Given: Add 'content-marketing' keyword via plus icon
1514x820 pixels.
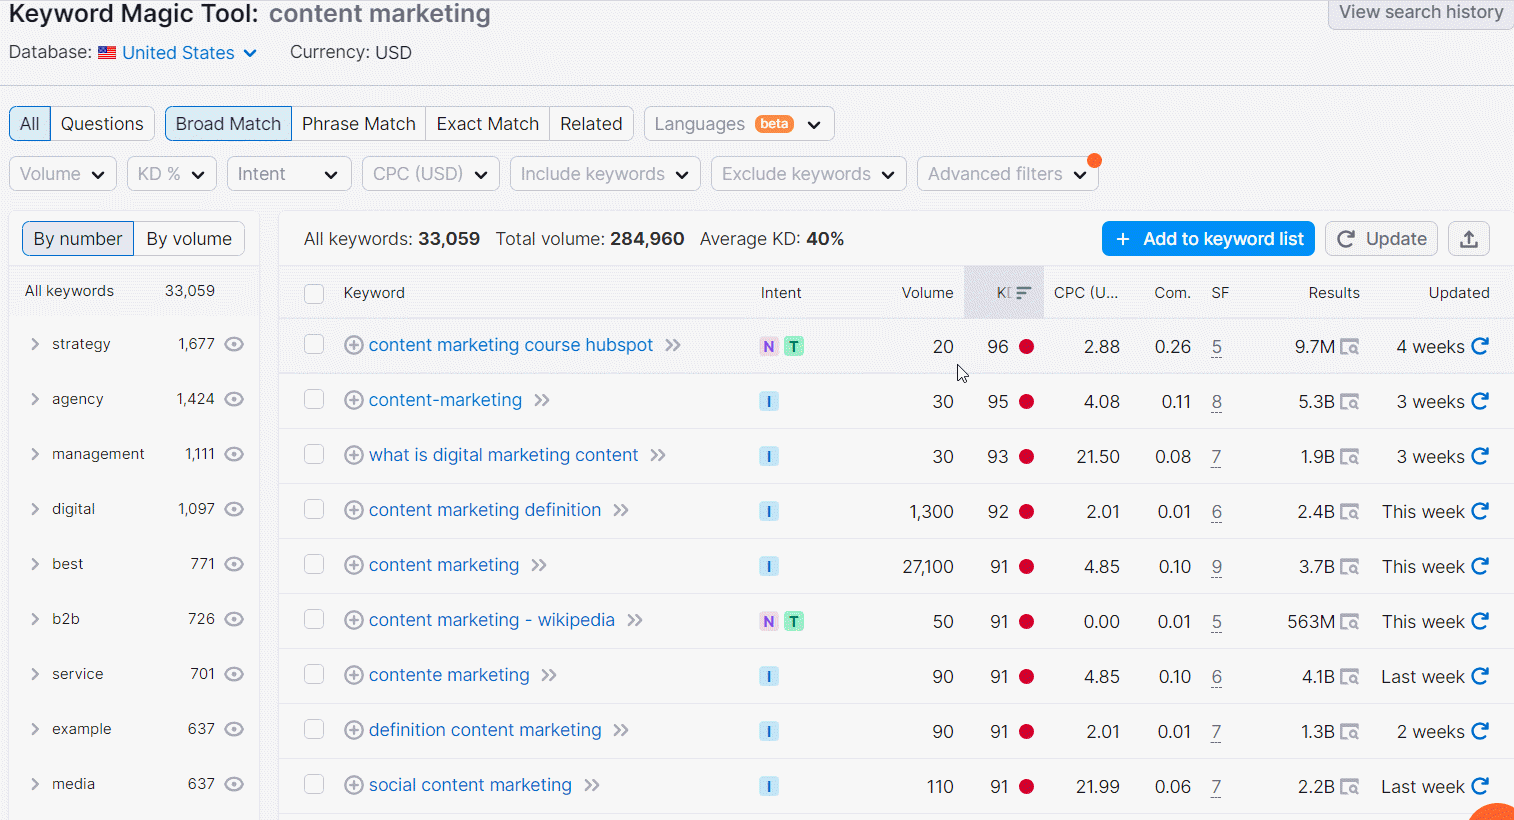Looking at the screenshot, I should click(x=353, y=400).
